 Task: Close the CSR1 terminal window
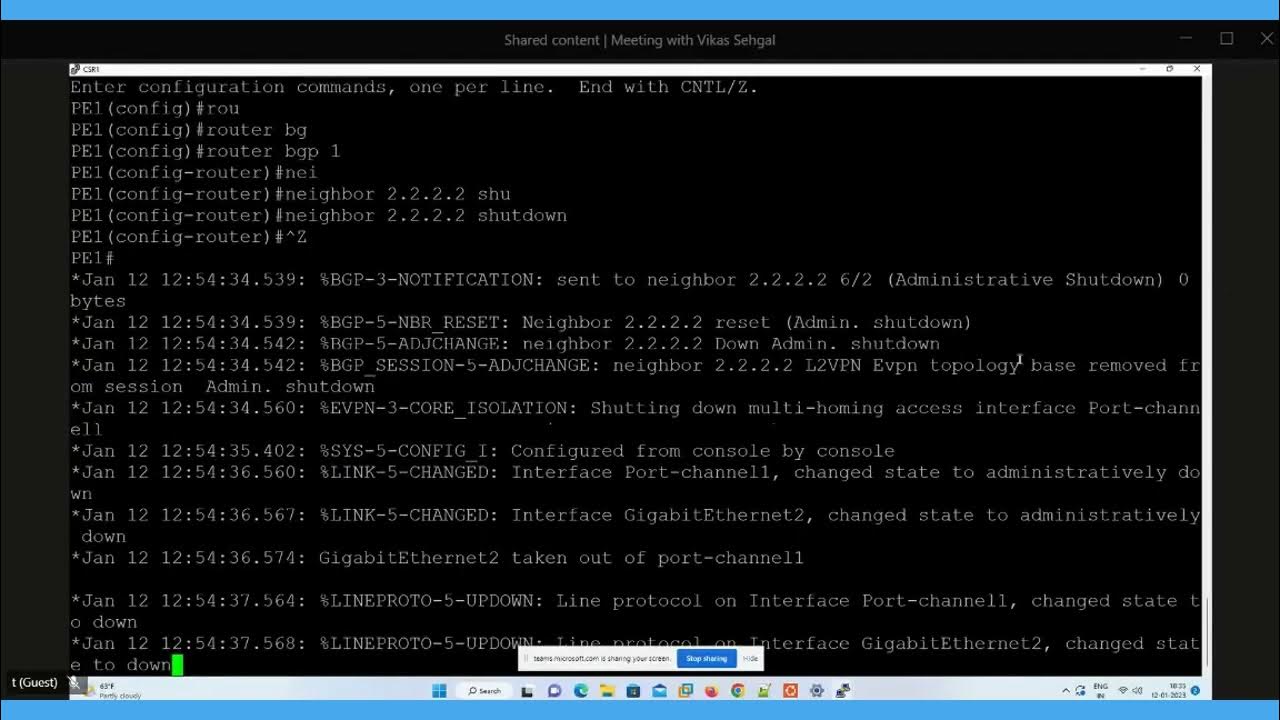click(x=1197, y=69)
